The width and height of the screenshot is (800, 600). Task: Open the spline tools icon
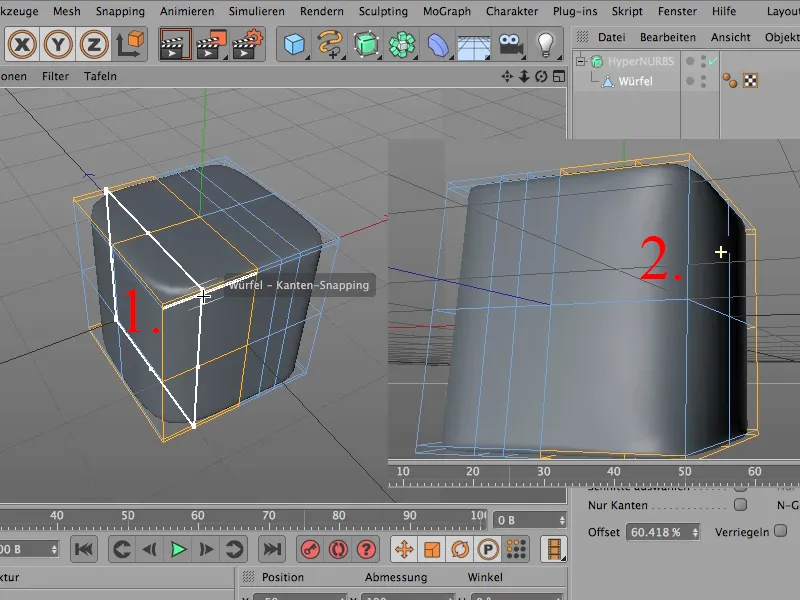tap(330, 45)
